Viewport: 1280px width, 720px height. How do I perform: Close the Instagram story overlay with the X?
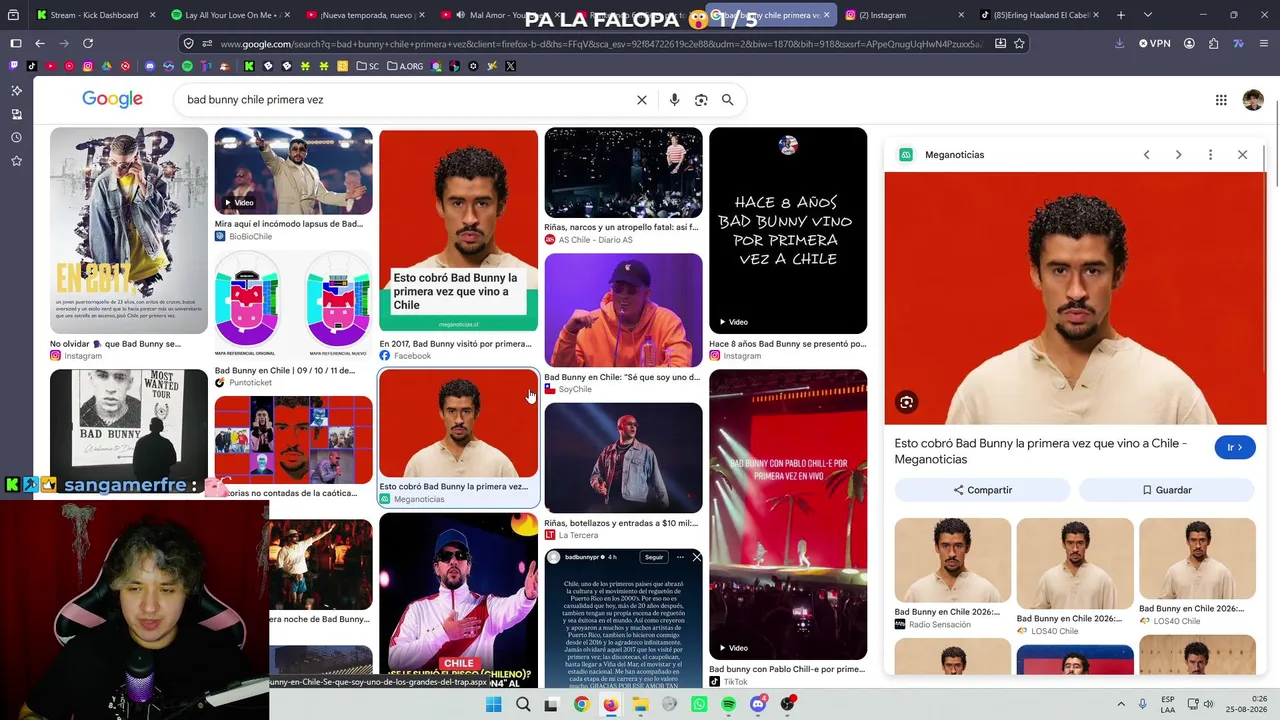tap(696, 557)
